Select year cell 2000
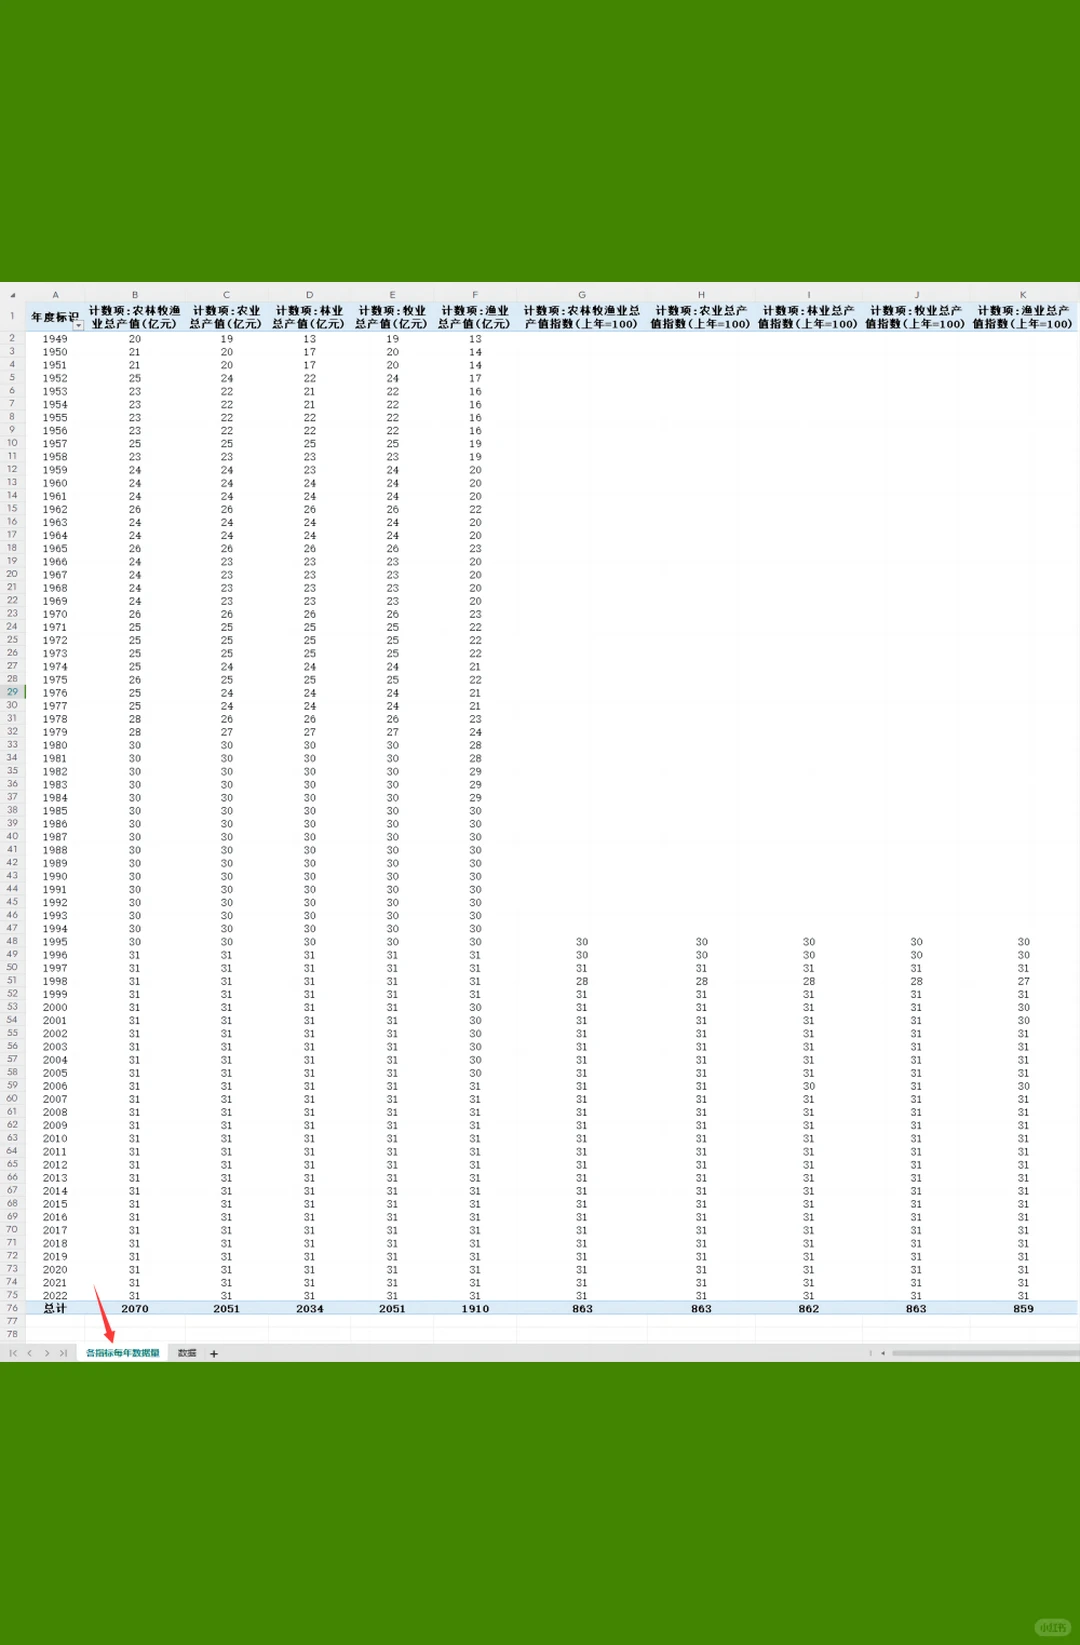This screenshot has height=1645, width=1080. (x=55, y=1007)
